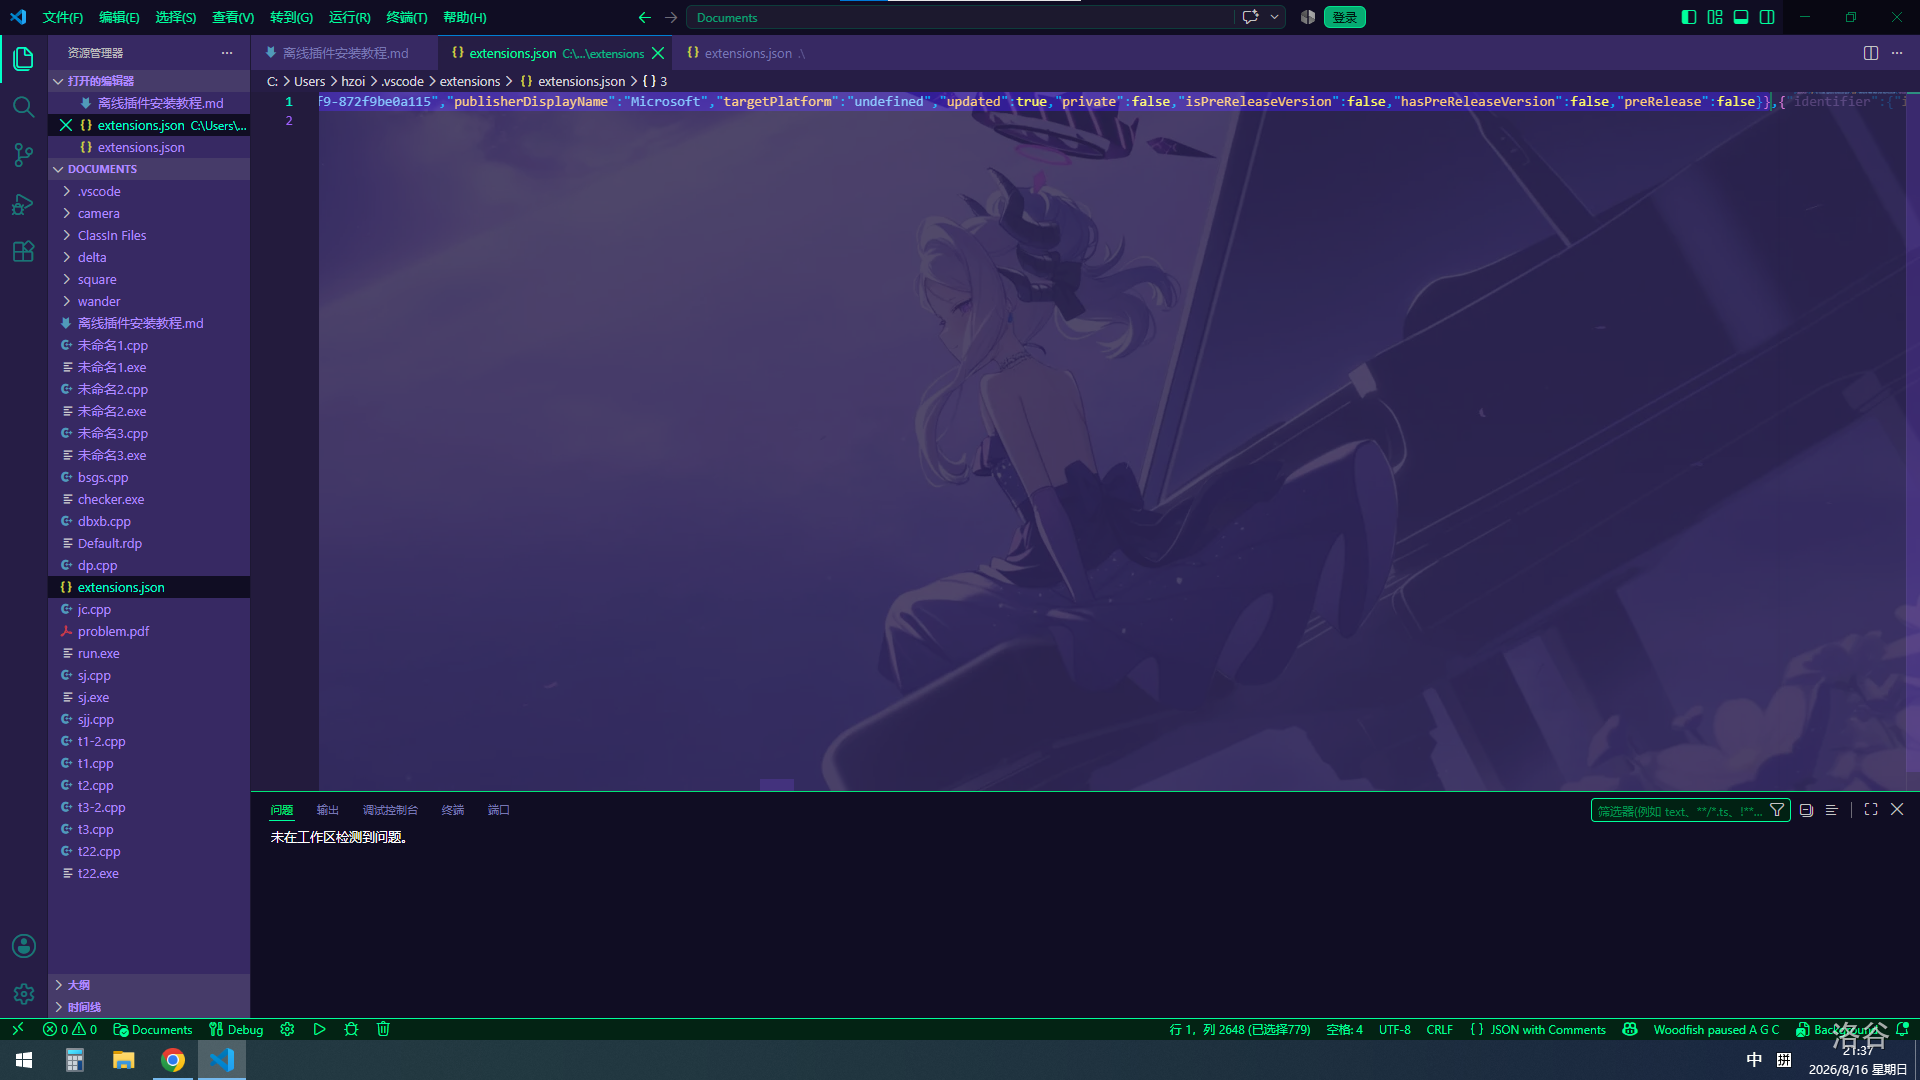Toggle the primary sidebar visibility

pyautogui.click(x=1689, y=17)
